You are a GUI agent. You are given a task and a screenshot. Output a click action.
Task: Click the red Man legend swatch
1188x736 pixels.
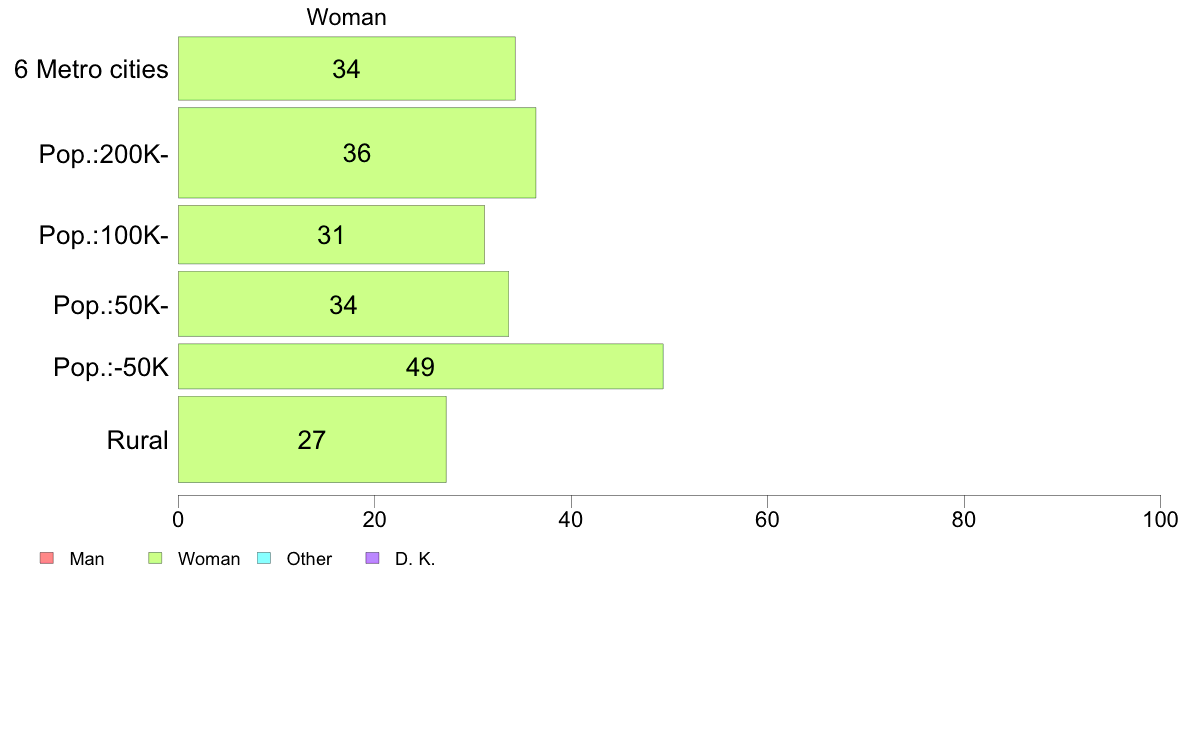pyautogui.click(x=47, y=559)
